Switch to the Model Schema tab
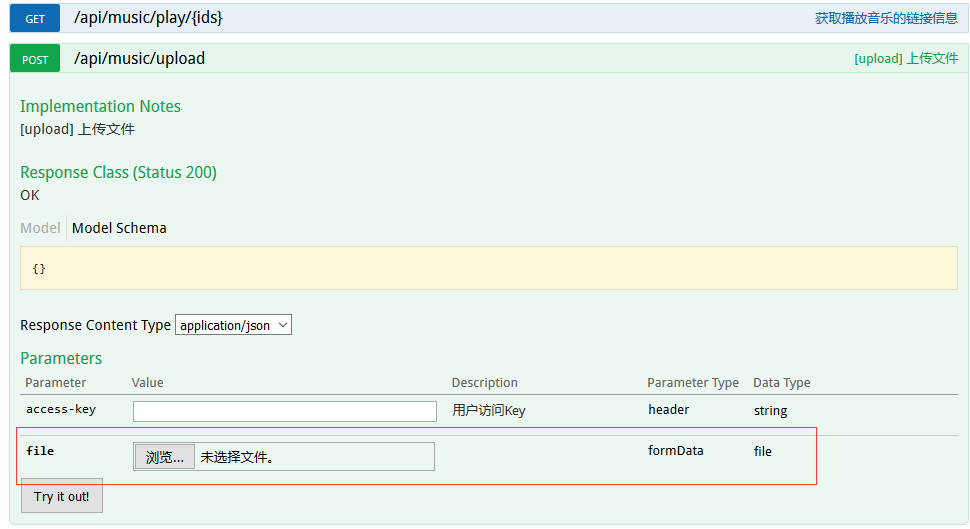This screenshot has width=970, height=529. point(119,228)
